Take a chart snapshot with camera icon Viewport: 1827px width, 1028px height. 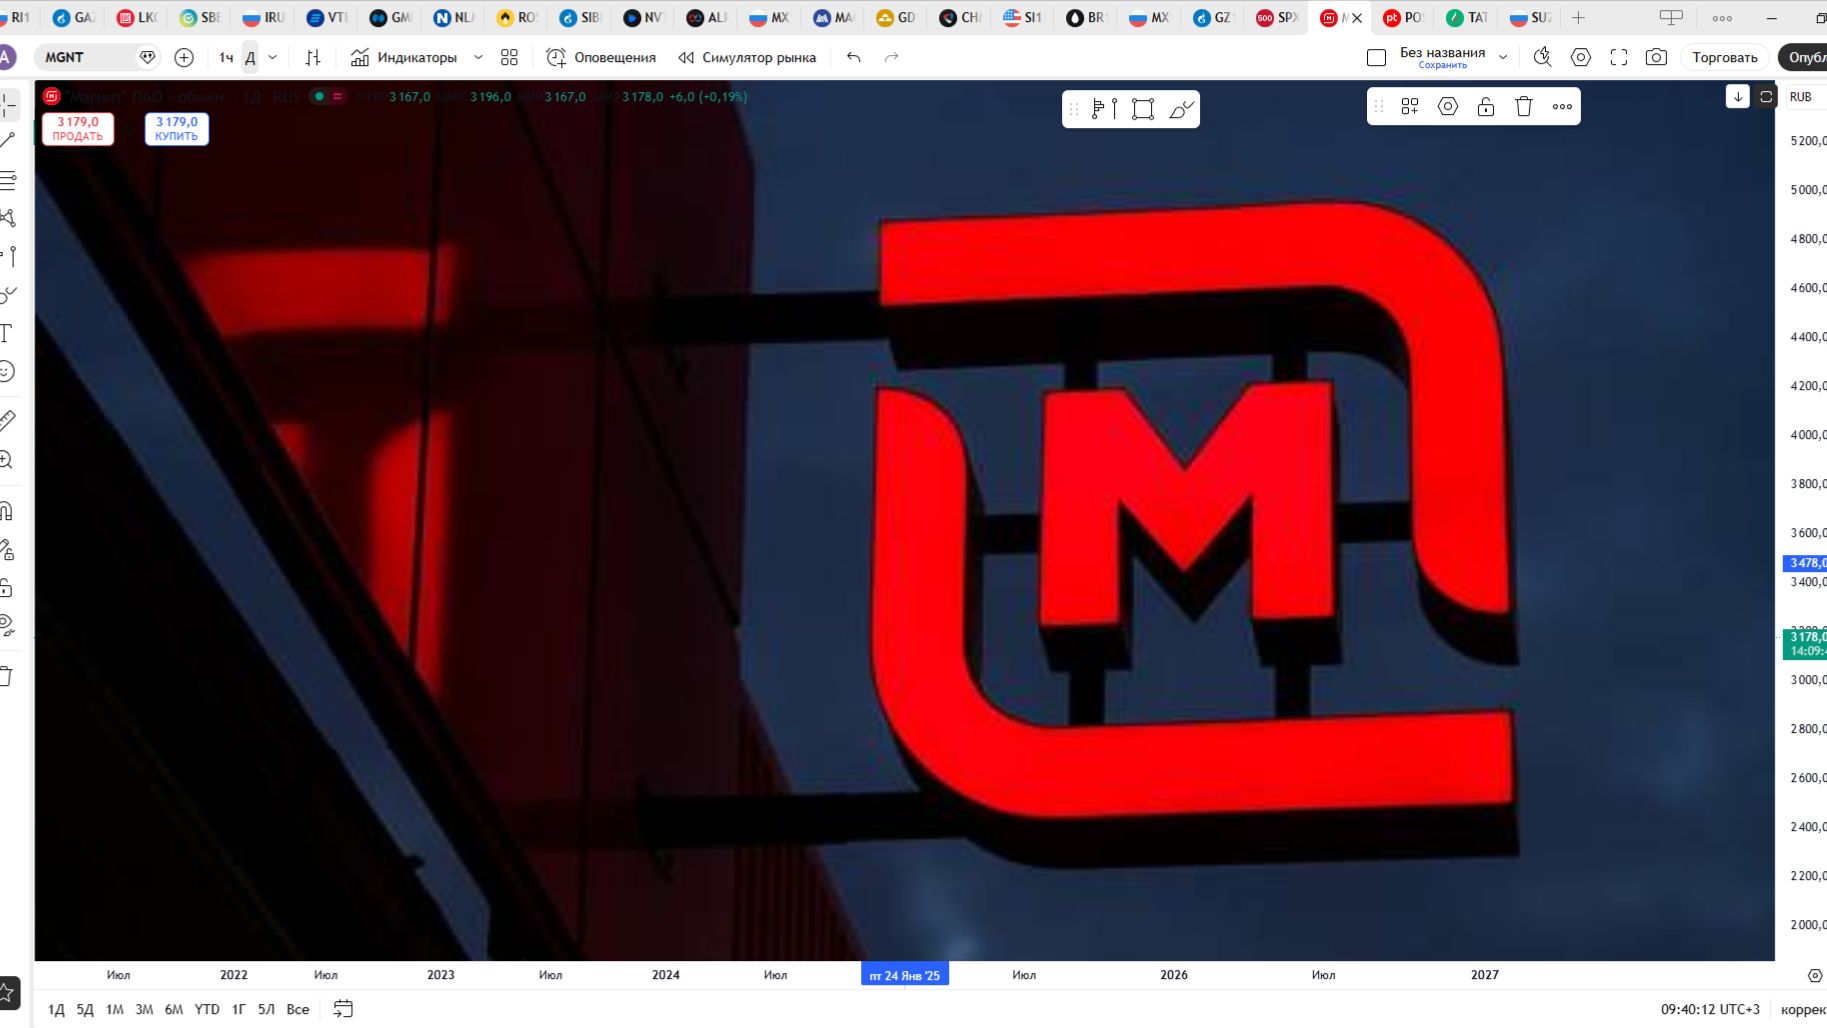(1656, 57)
